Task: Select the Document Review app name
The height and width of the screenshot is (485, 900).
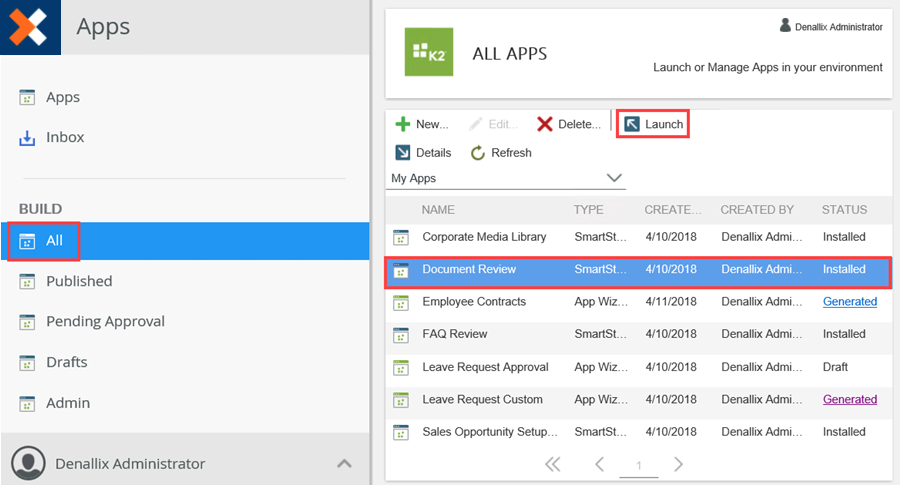Action: pos(469,269)
